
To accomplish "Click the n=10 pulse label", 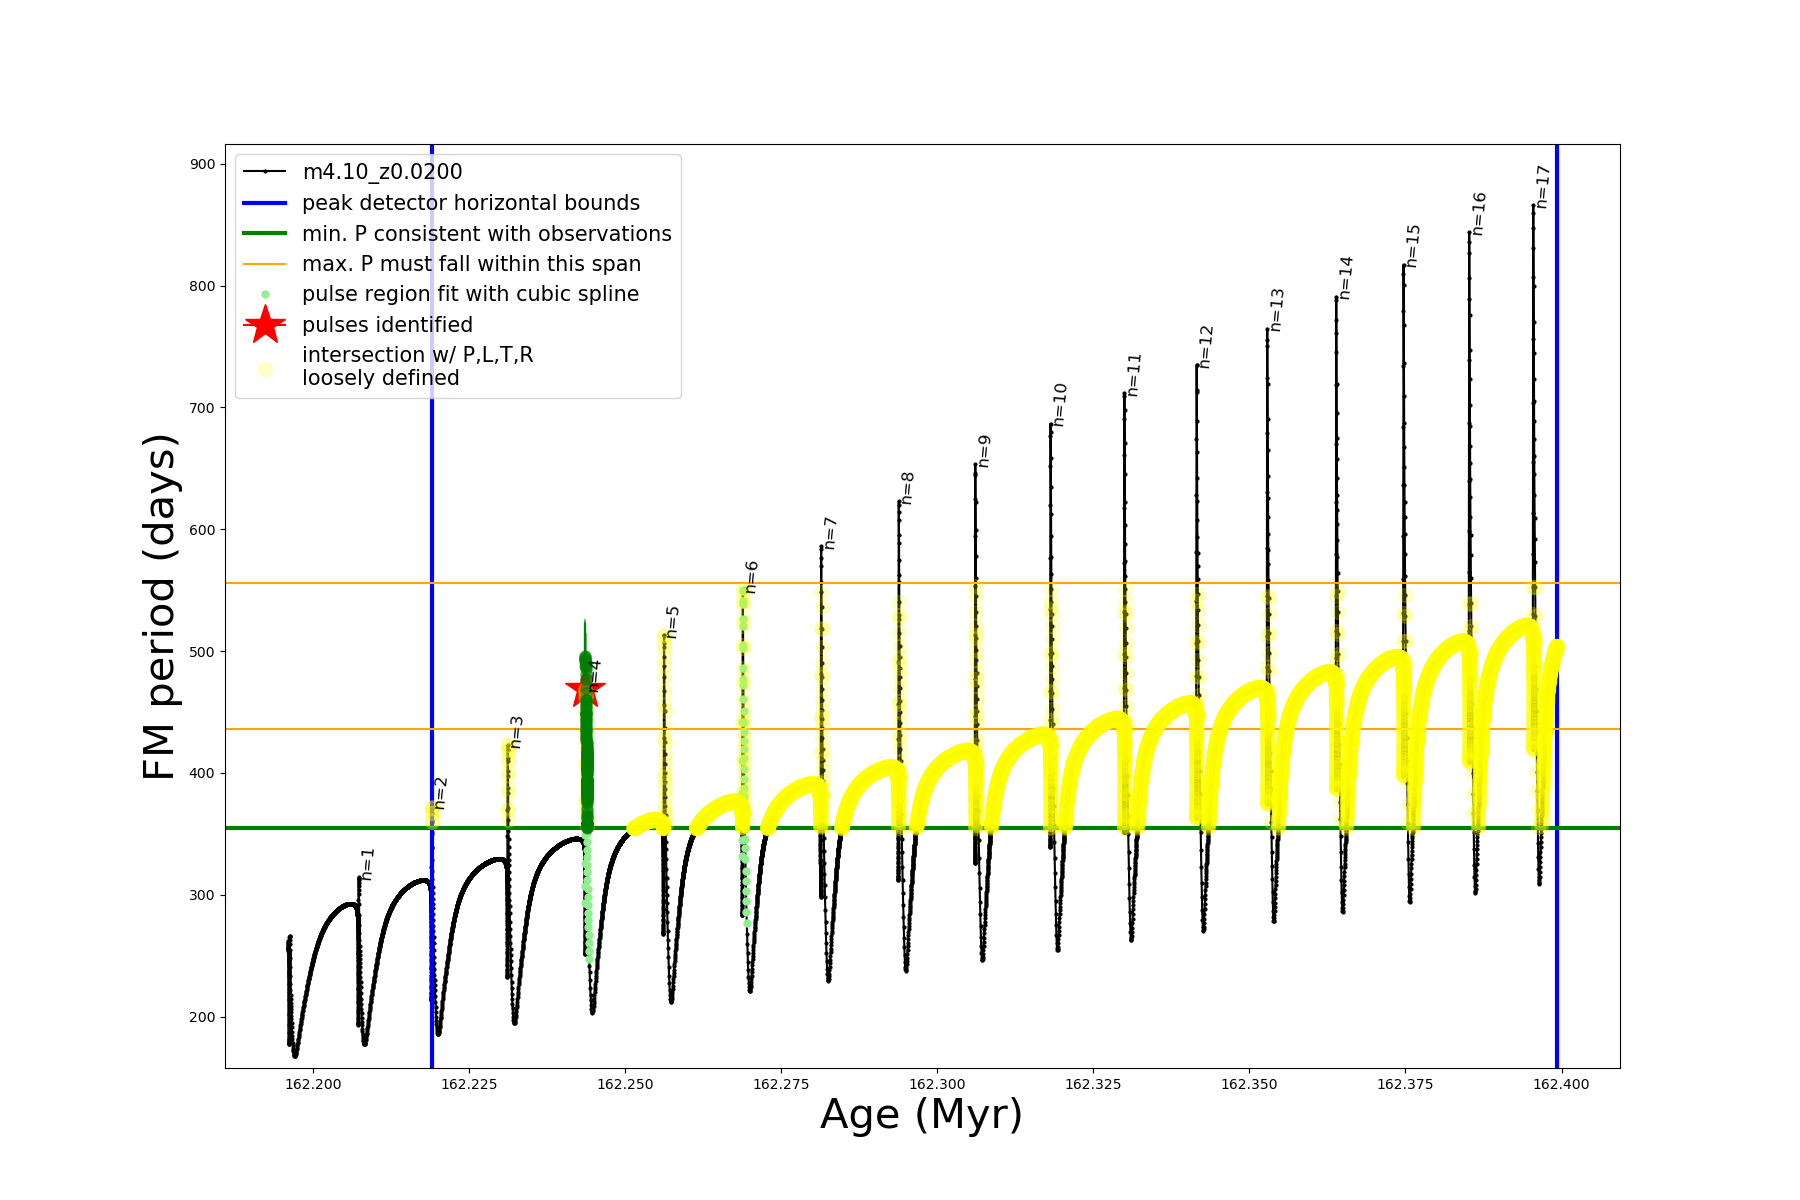I will tap(1060, 405).
